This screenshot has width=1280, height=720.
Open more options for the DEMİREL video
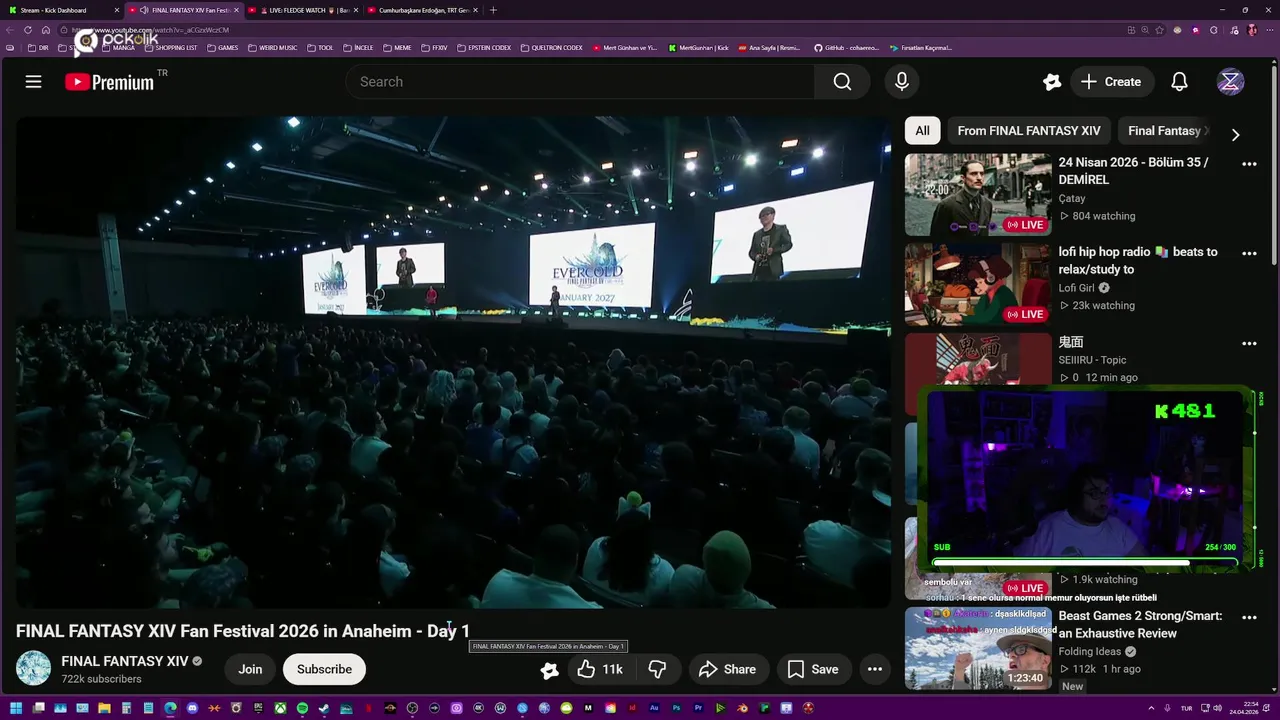(x=1249, y=164)
